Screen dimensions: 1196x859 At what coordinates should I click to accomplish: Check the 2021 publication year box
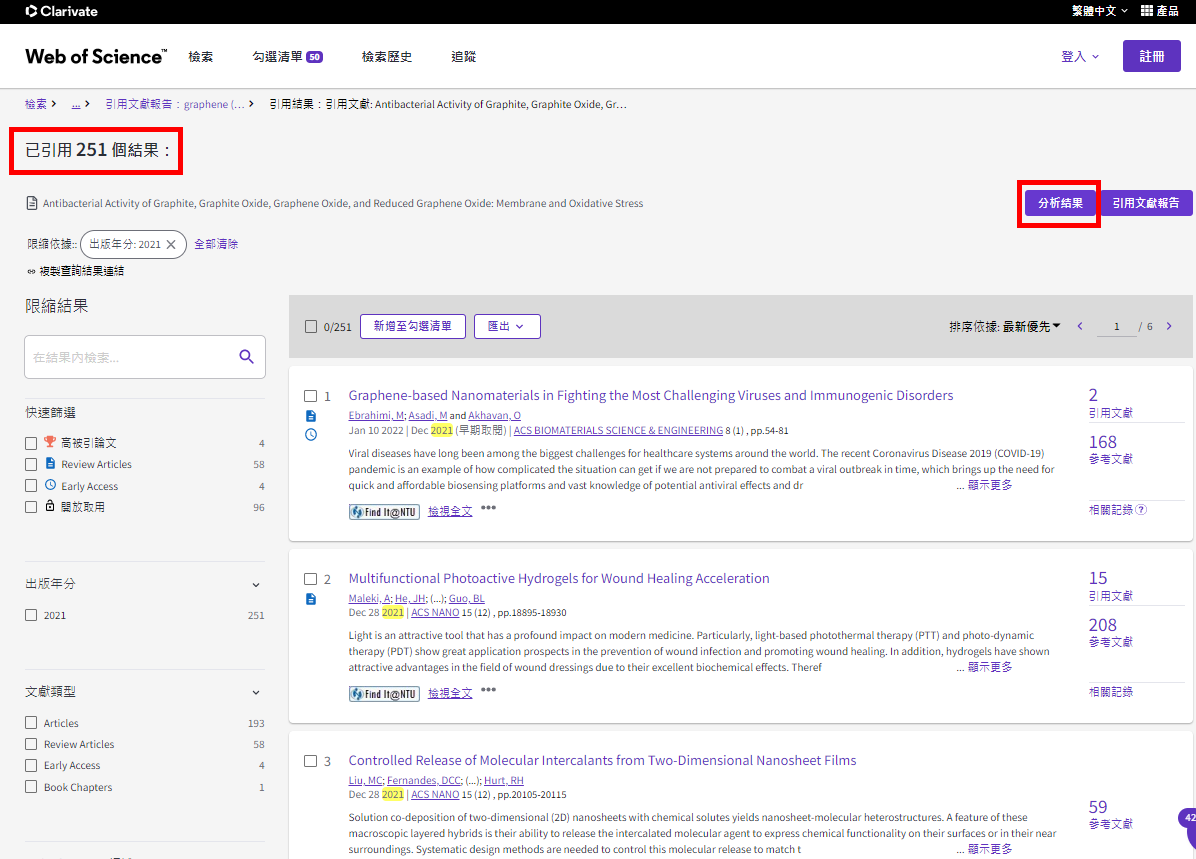coord(31,615)
